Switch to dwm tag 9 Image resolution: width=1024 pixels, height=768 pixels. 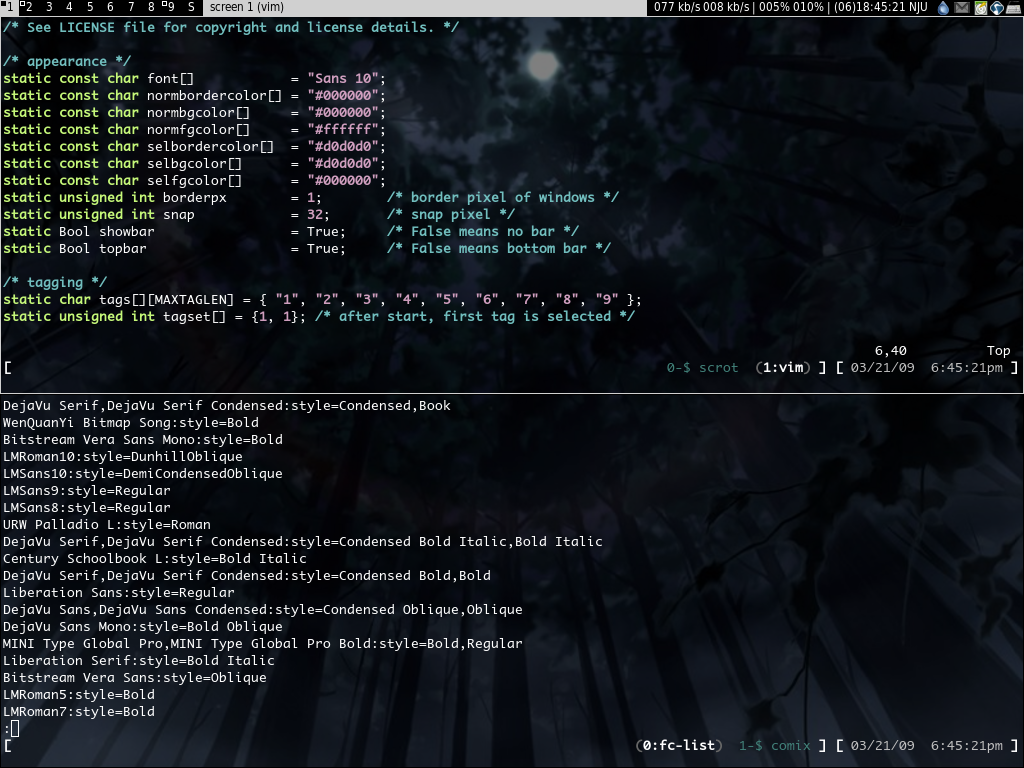pos(171,7)
